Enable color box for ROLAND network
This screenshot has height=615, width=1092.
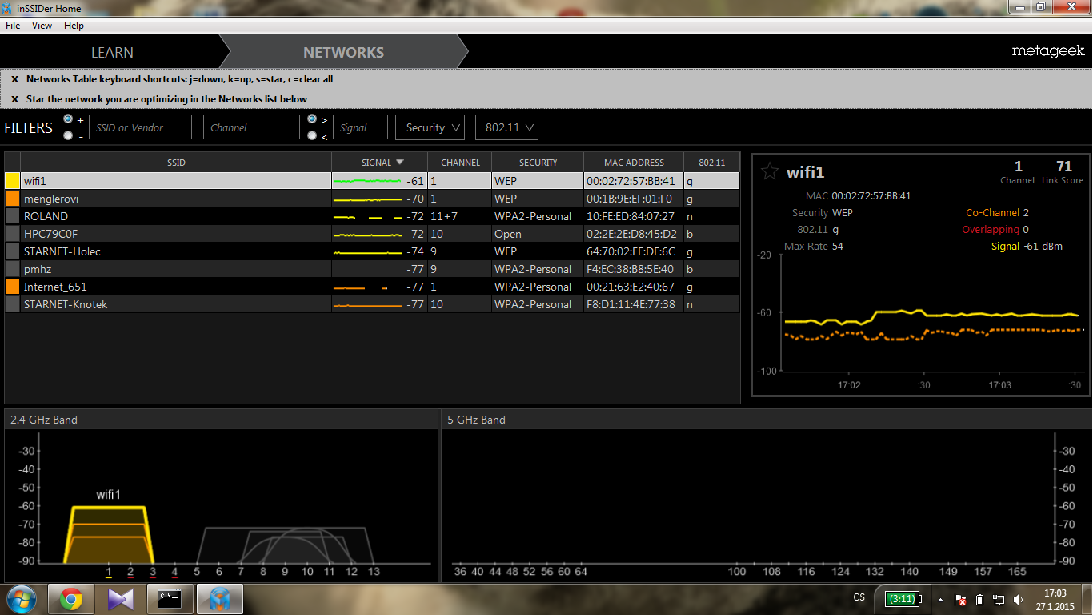click(x=13, y=216)
